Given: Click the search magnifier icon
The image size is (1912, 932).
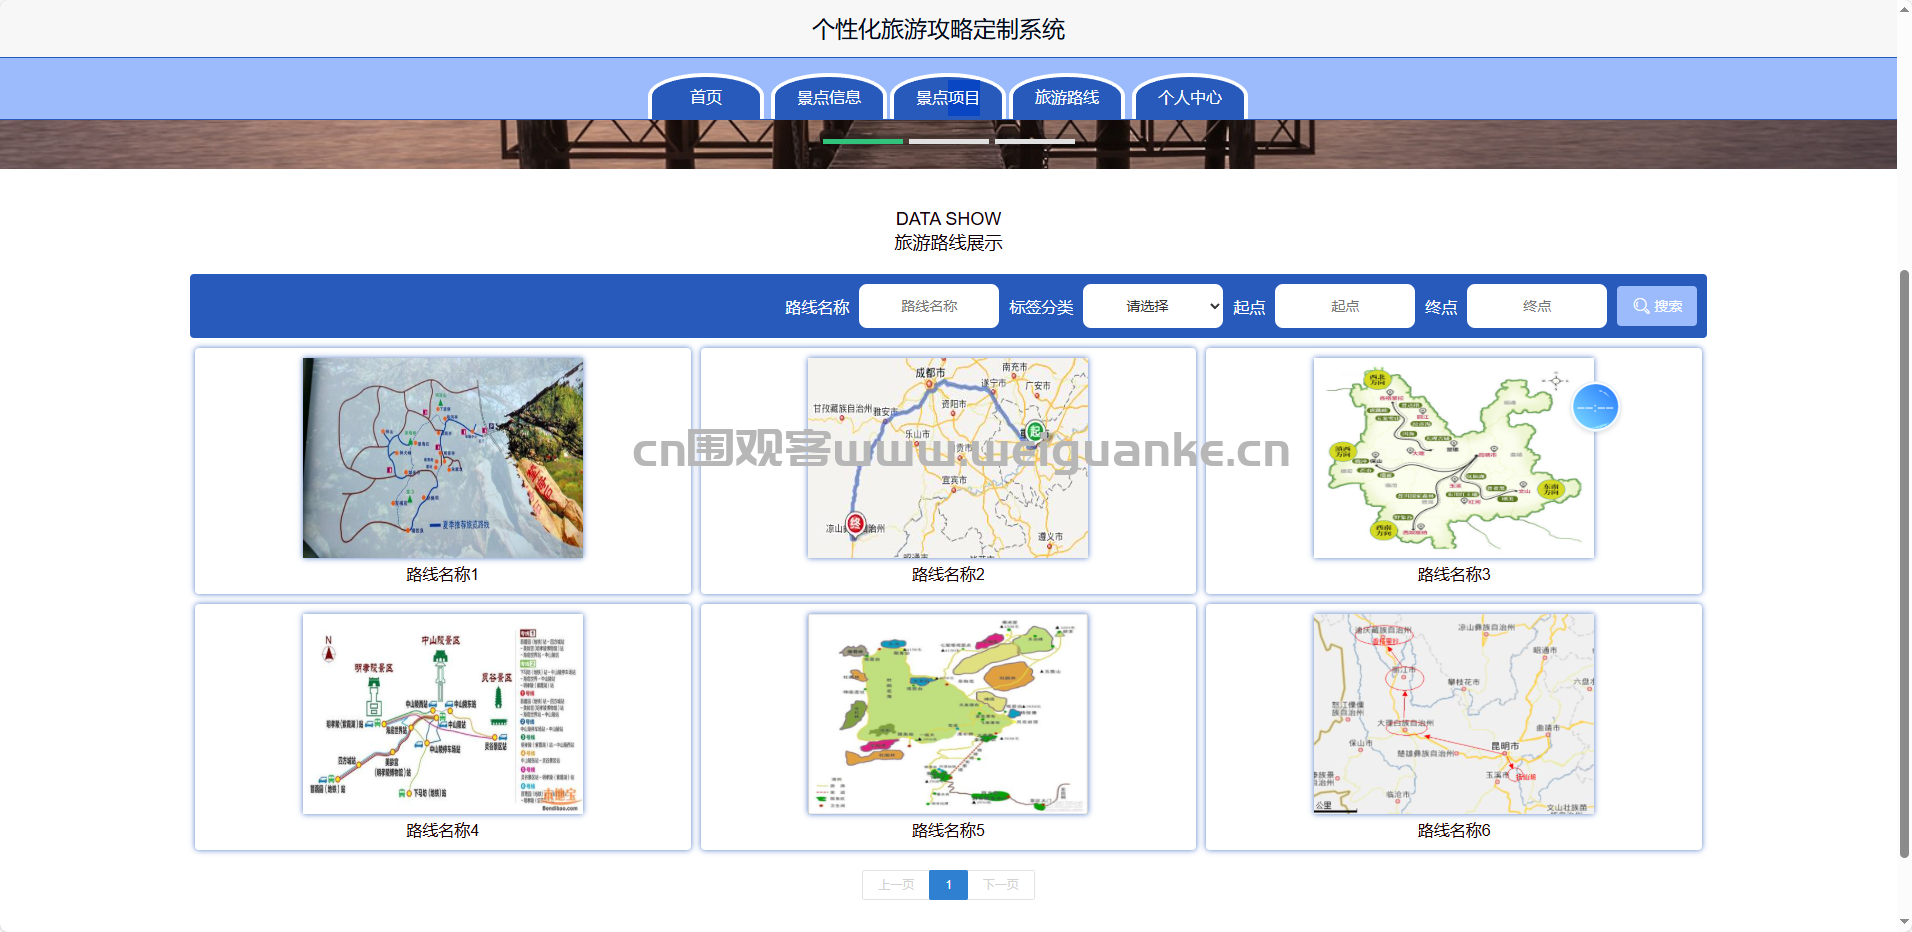Looking at the screenshot, I should pyautogui.click(x=1641, y=306).
